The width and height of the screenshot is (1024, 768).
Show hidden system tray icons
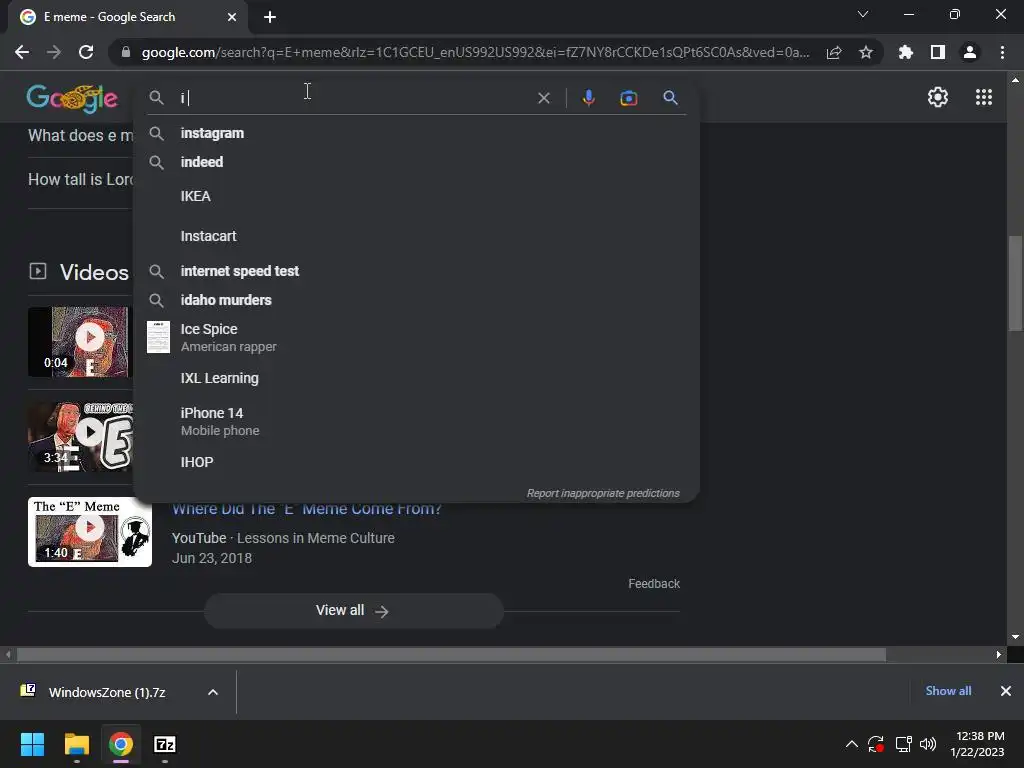(x=852, y=744)
